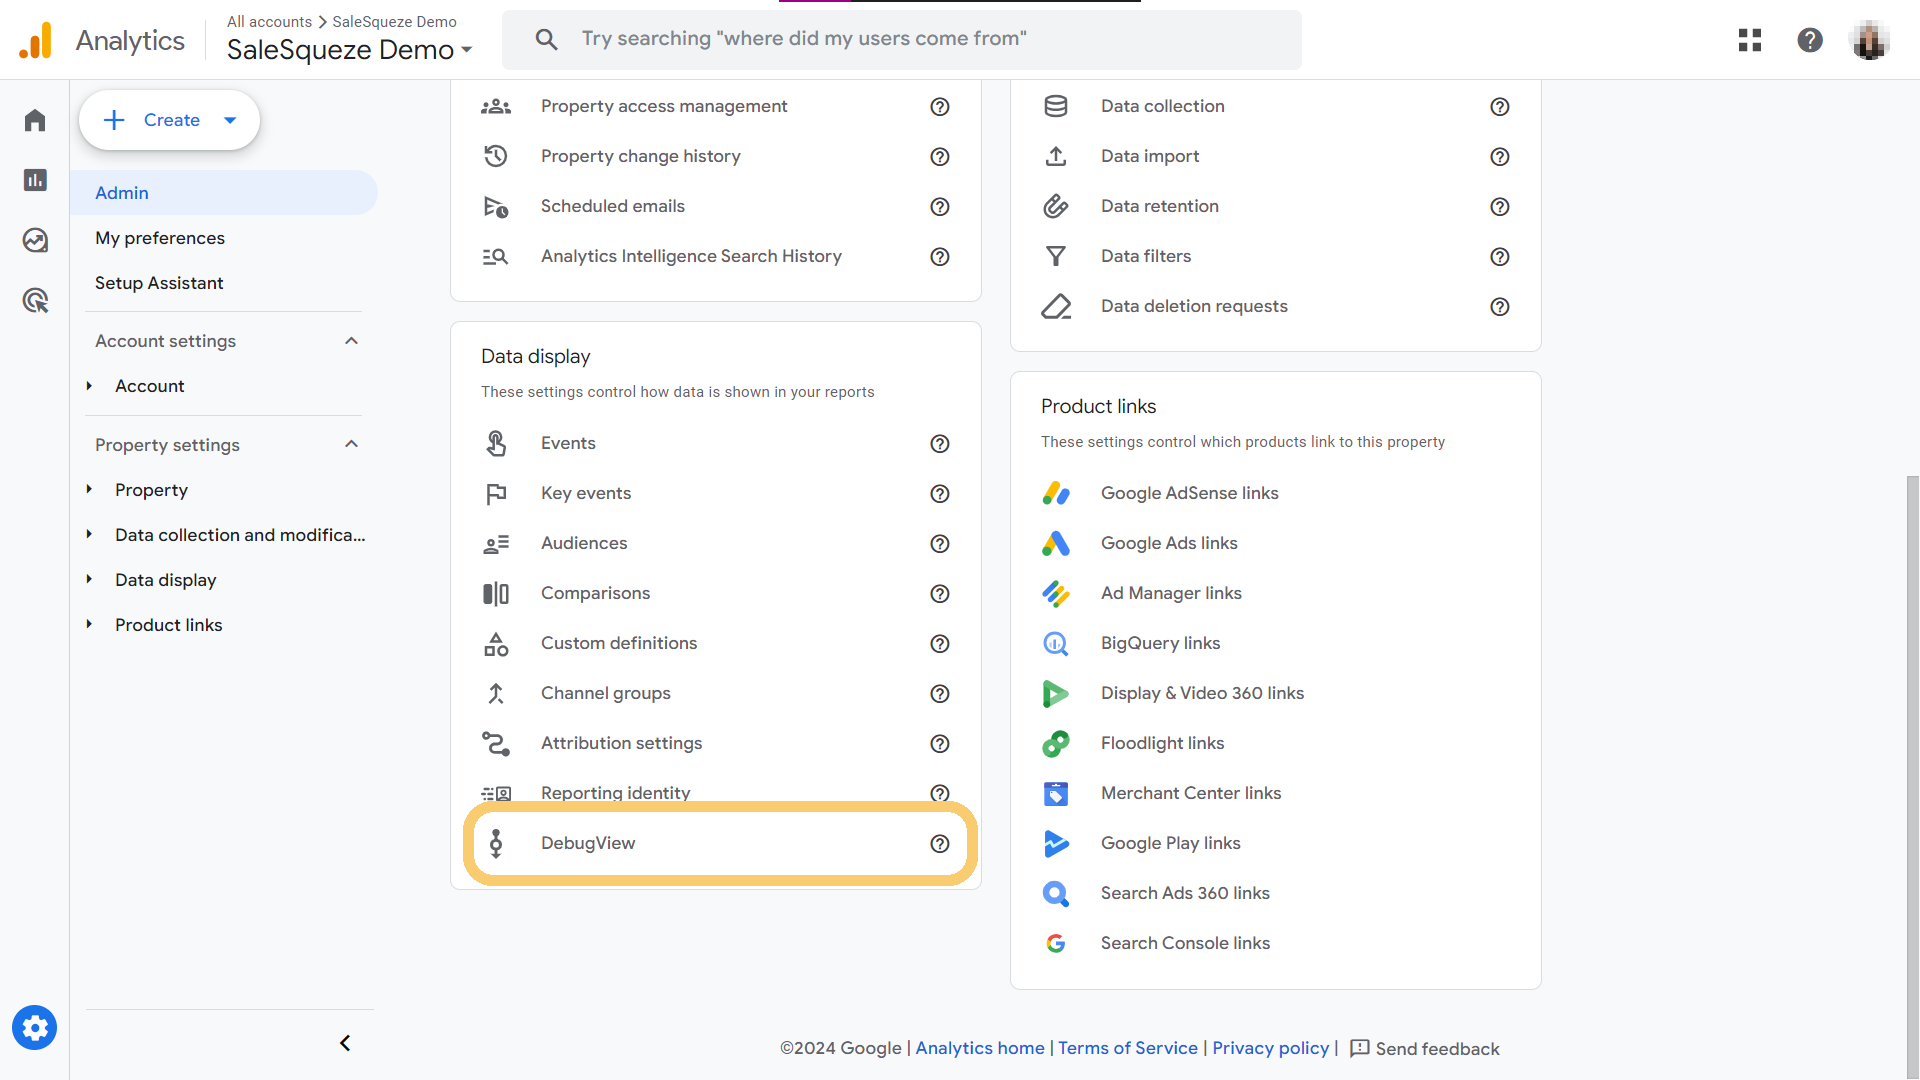The height and width of the screenshot is (1080, 1920).
Task: Click the Google Ads links icon
Action: [x=1056, y=543]
